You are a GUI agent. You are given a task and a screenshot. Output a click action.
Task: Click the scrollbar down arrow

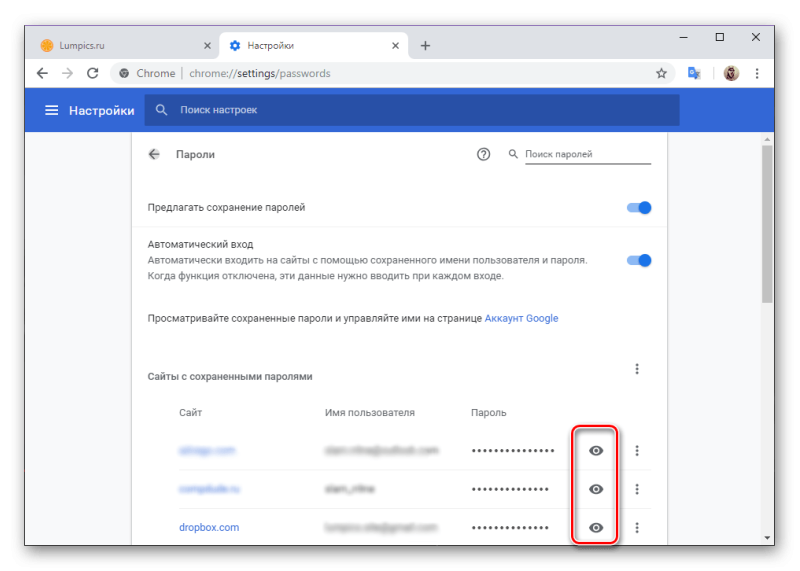(767, 537)
